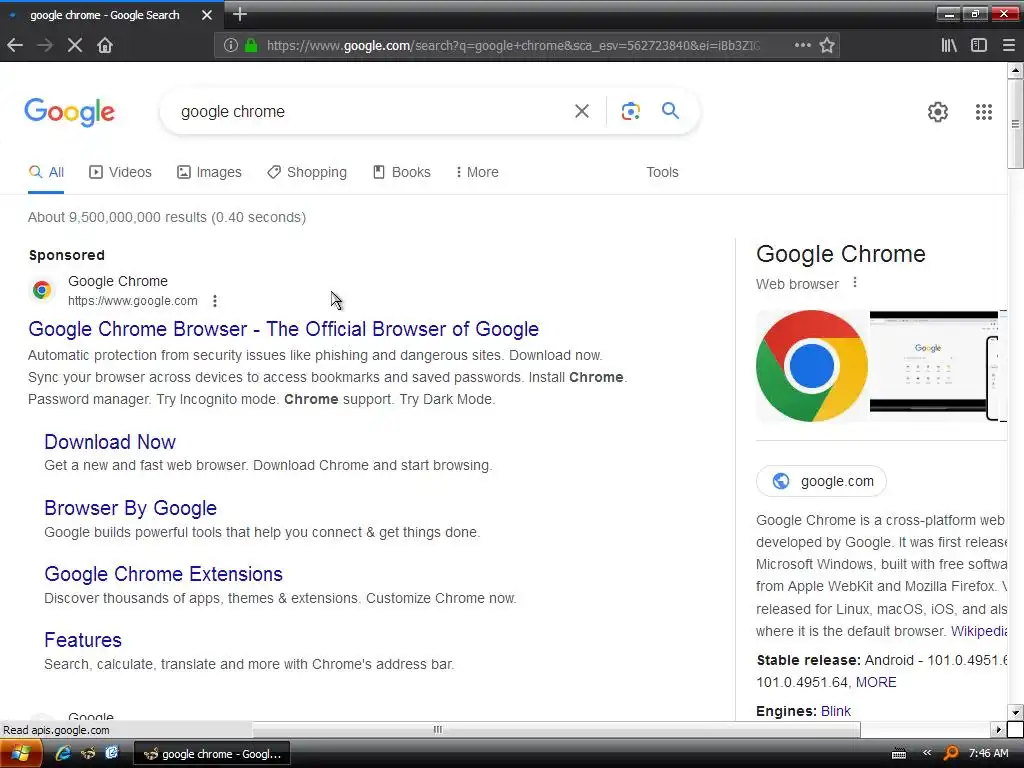This screenshot has height=768, width=1024.
Task: Stop loading the page
Action: pos(74,45)
